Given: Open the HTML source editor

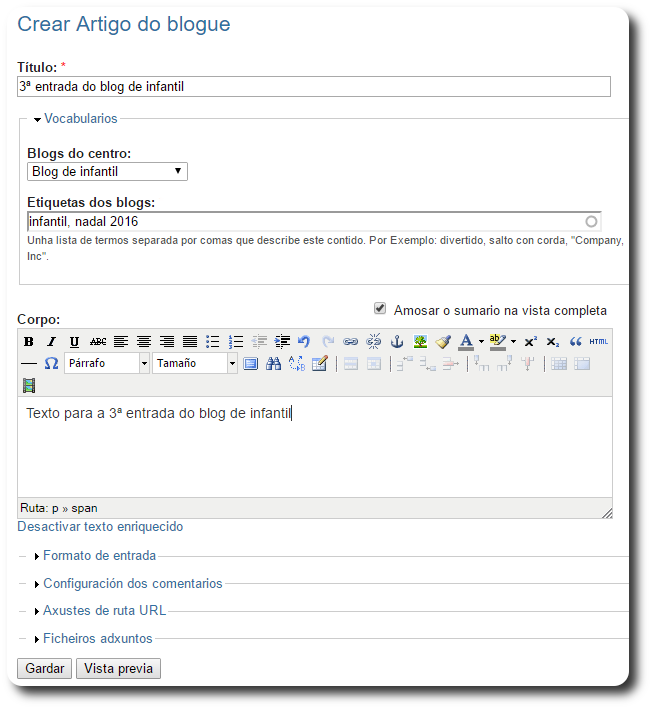Looking at the screenshot, I should coord(599,341).
